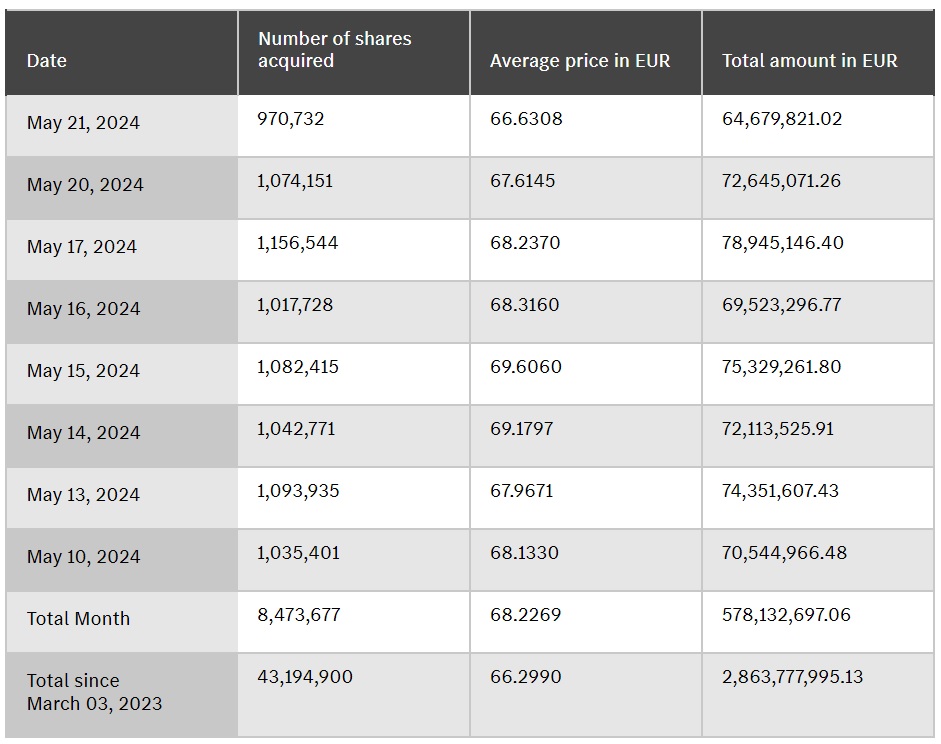Image resolution: width=941 pixels, height=744 pixels.
Task: Select the May 13, 2024 date cell
Action: coord(83,495)
